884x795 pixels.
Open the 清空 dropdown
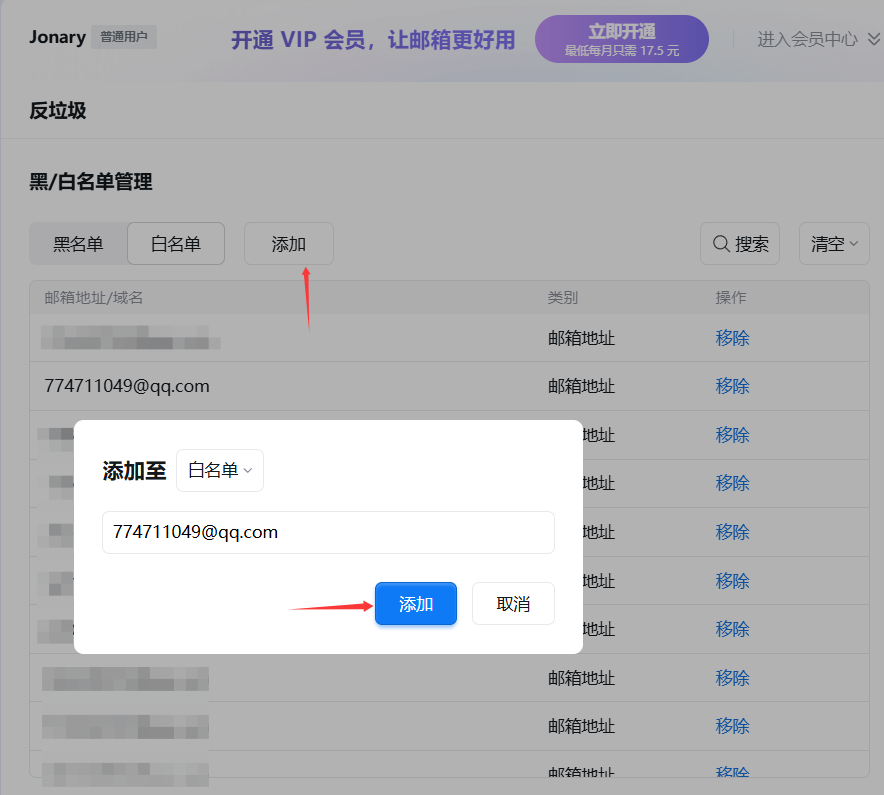(x=834, y=244)
